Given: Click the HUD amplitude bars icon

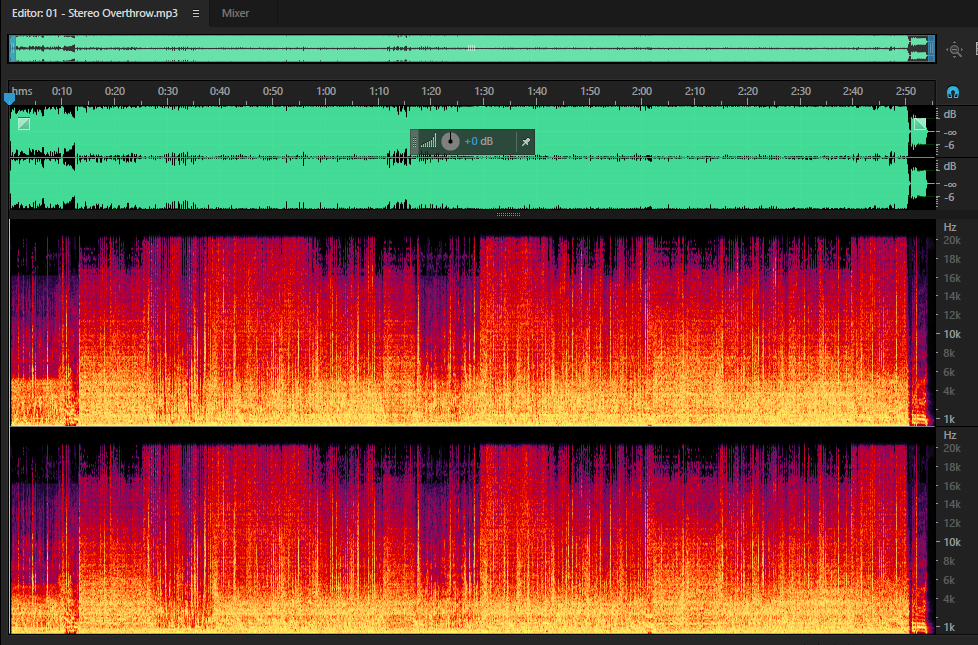Looking at the screenshot, I should tap(428, 142).
